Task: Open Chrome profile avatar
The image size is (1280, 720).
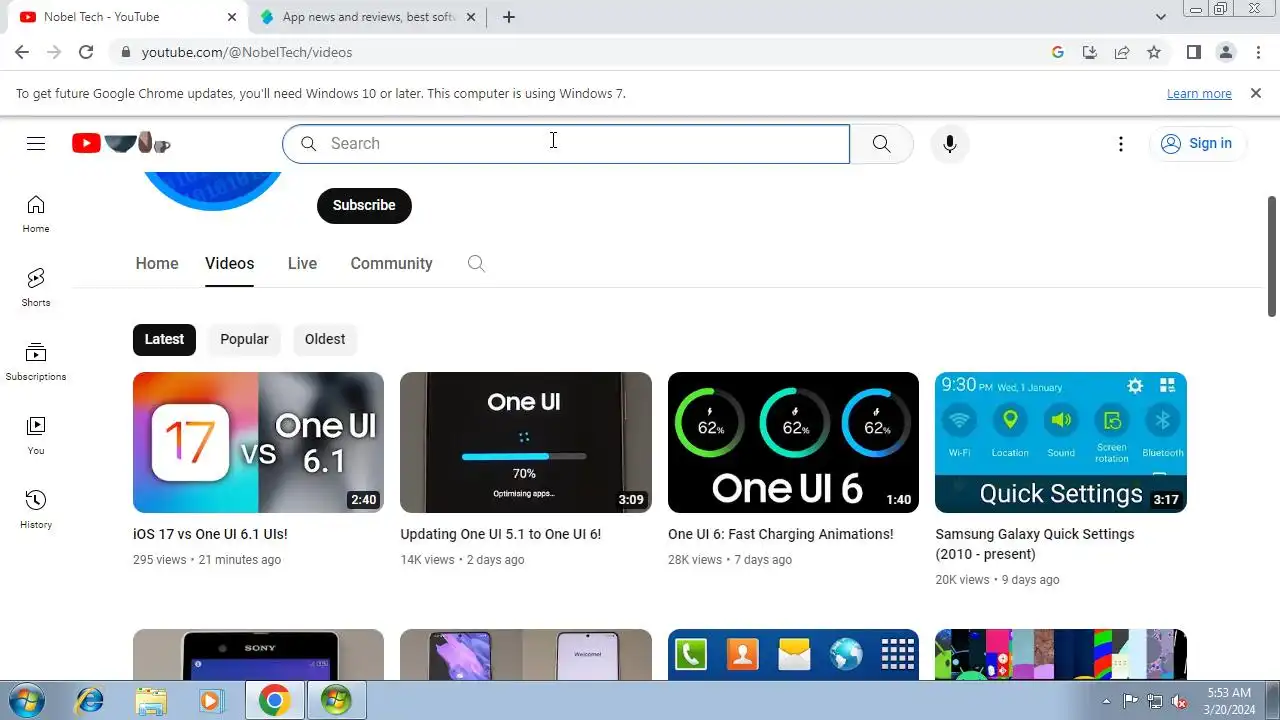Action: [x=1226, y=52]
